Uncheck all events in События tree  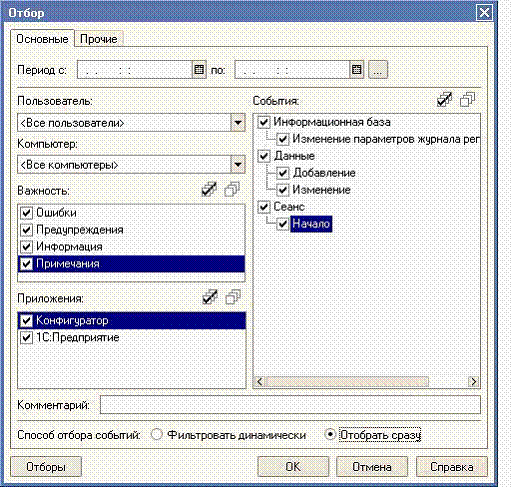click(467, 100)
